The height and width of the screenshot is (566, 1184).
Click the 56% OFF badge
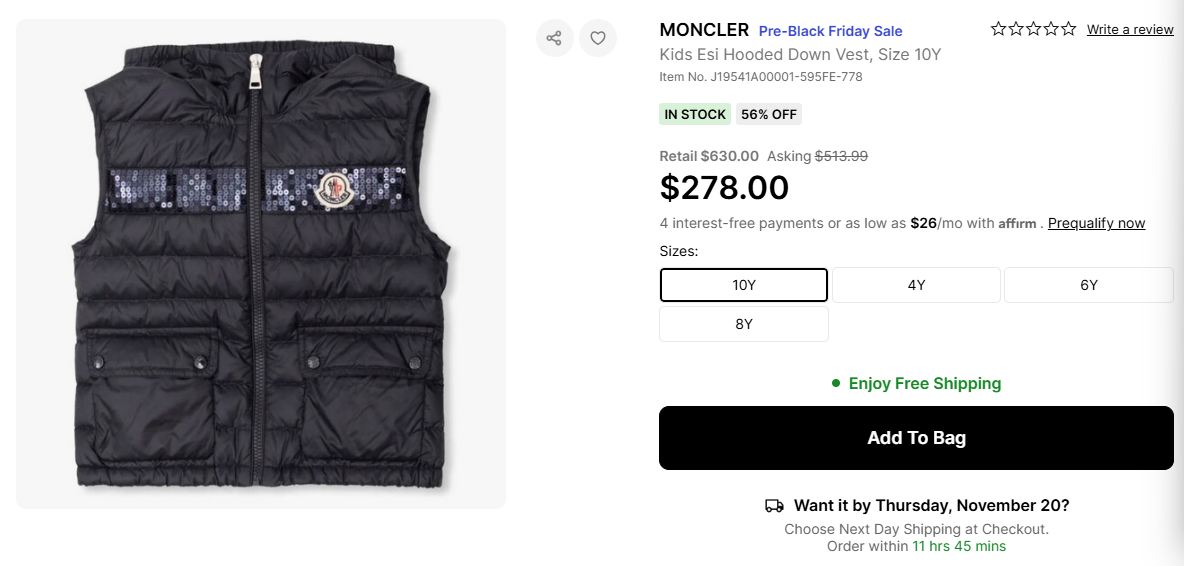pos(769,114)
